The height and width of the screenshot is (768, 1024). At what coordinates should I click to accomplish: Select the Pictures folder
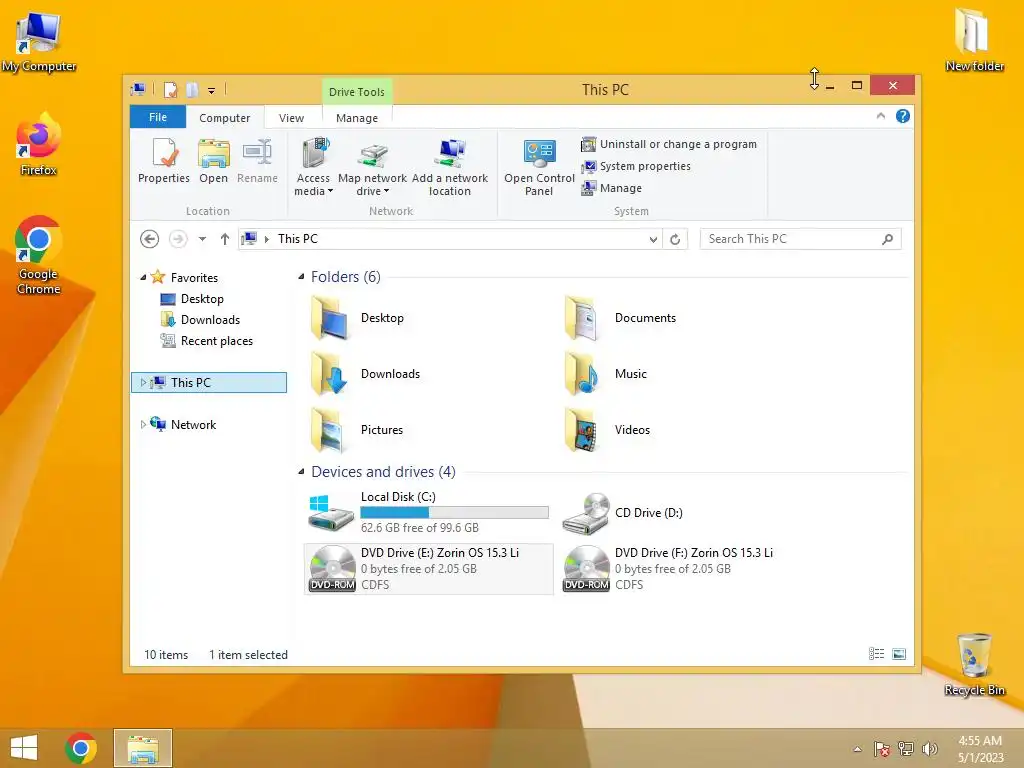click(357, 430)
